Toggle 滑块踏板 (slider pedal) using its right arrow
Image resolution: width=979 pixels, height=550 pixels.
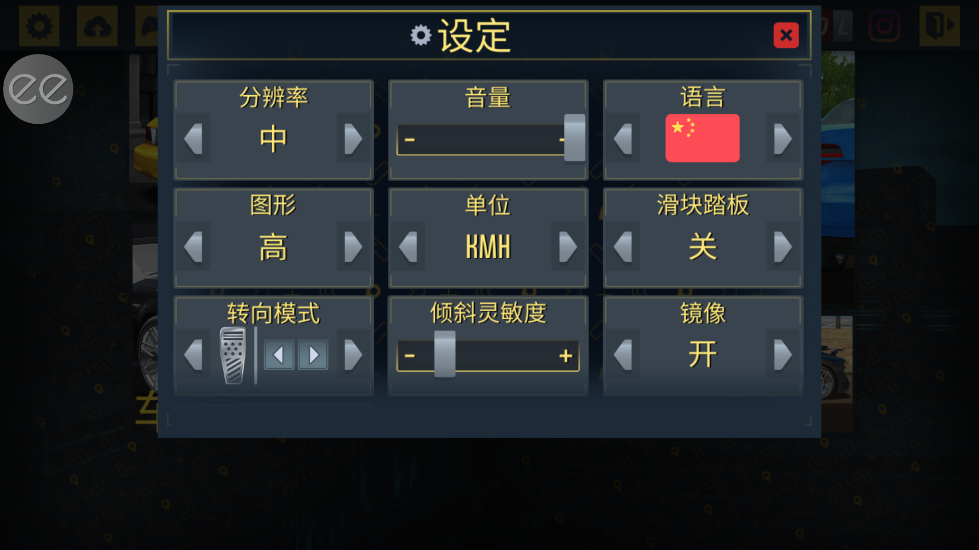click(782, 247)
